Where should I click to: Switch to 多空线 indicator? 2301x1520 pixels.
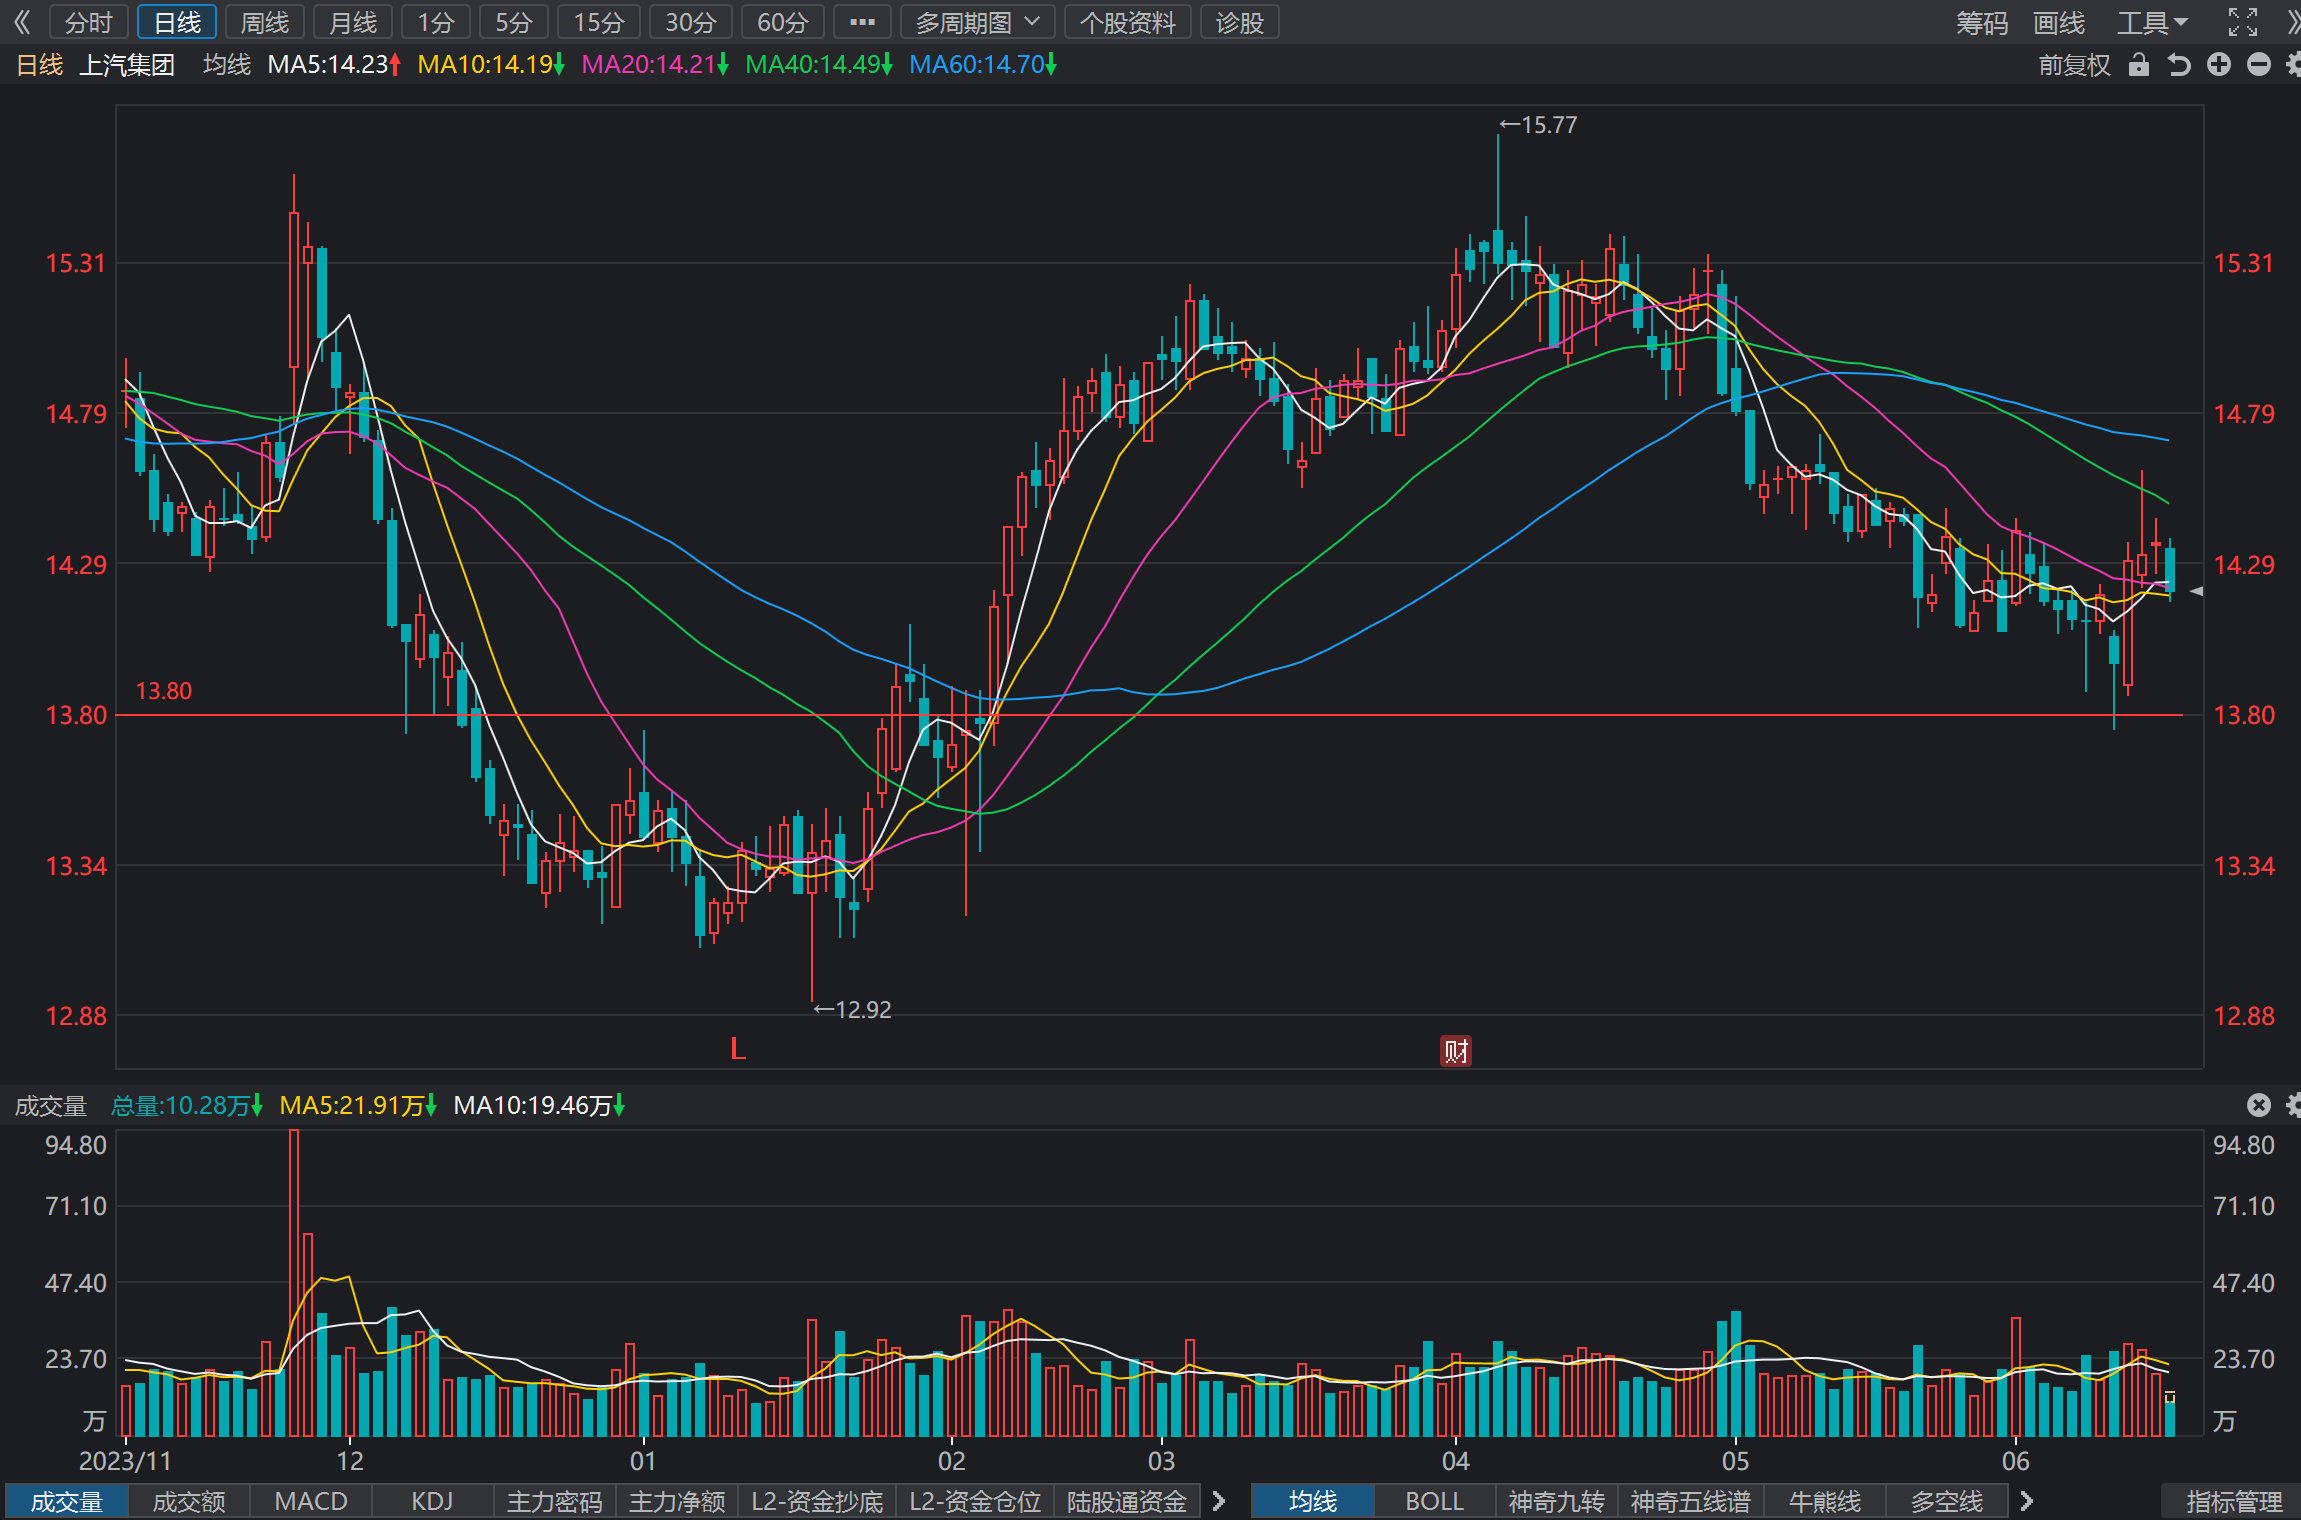click(x=1947, y=1501)
